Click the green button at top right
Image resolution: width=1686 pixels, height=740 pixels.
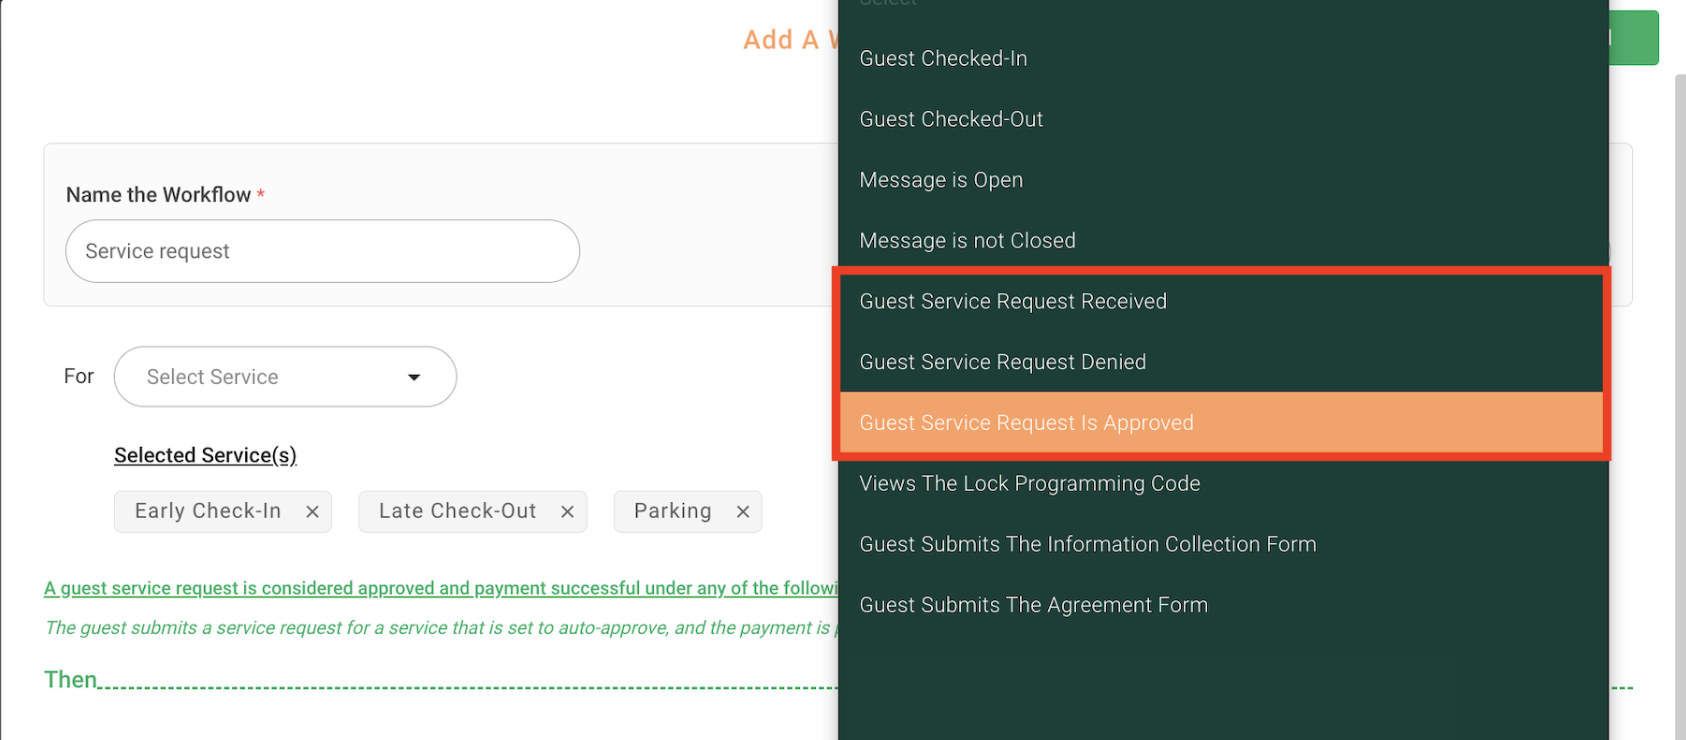pos(1634,38)
